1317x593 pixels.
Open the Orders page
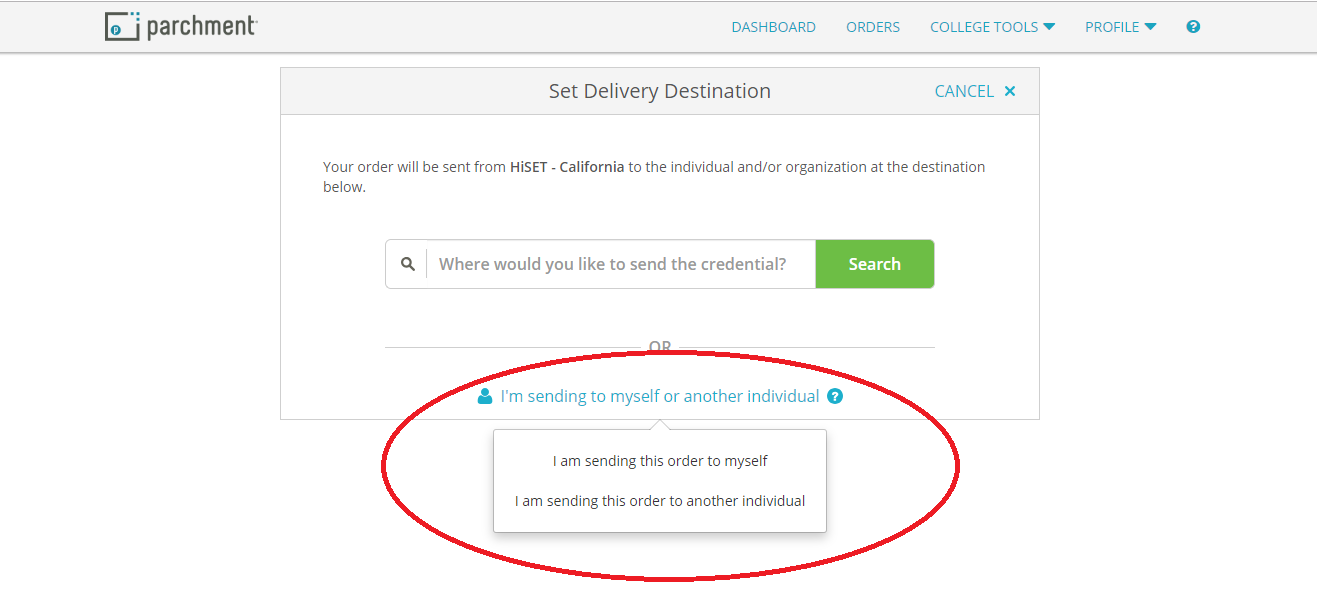[x=872, y=27]
